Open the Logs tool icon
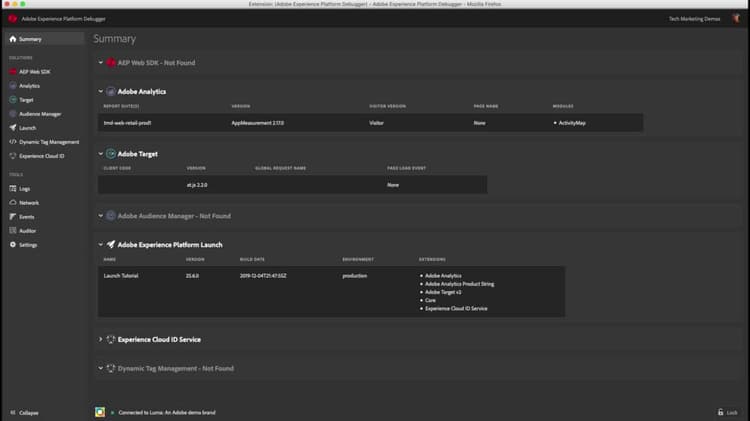The width and height of the screenshot is (750, 421). click(x=13, y=188)
